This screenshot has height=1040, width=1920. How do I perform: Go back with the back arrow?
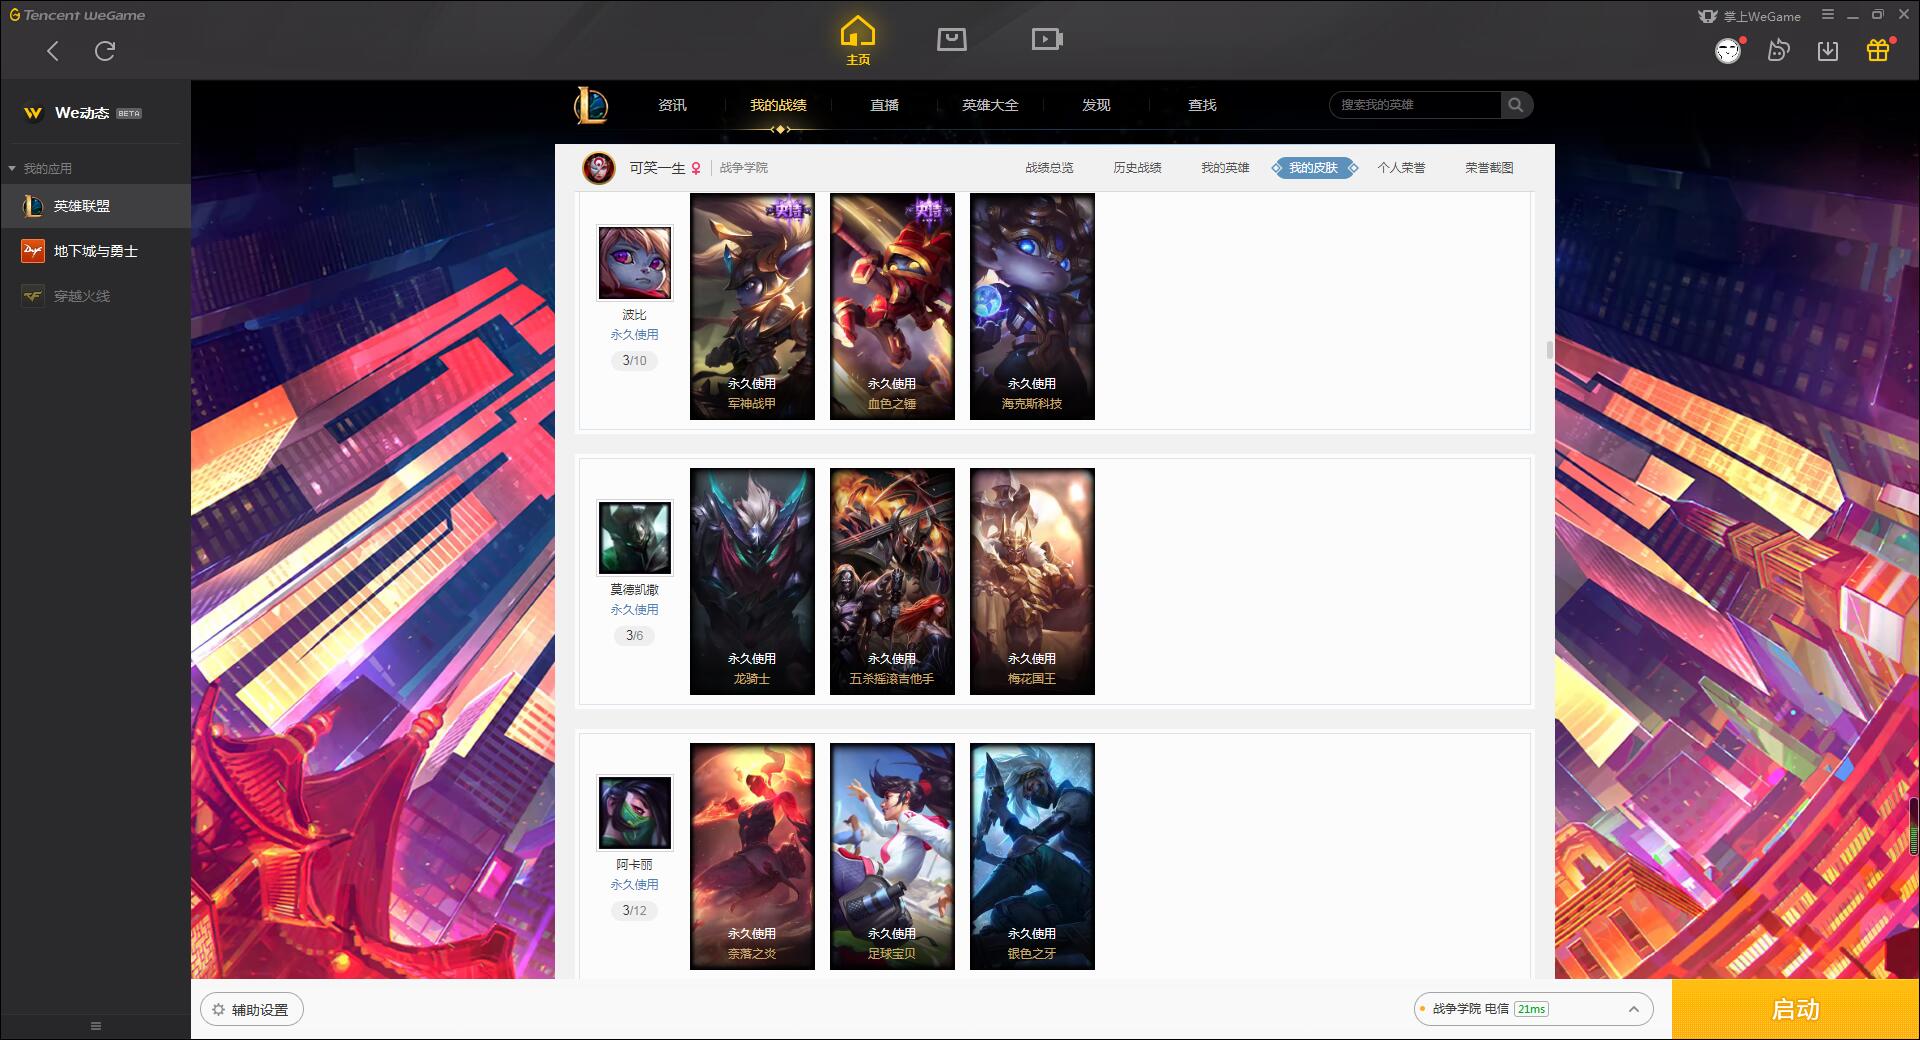(x=53, y=51)
